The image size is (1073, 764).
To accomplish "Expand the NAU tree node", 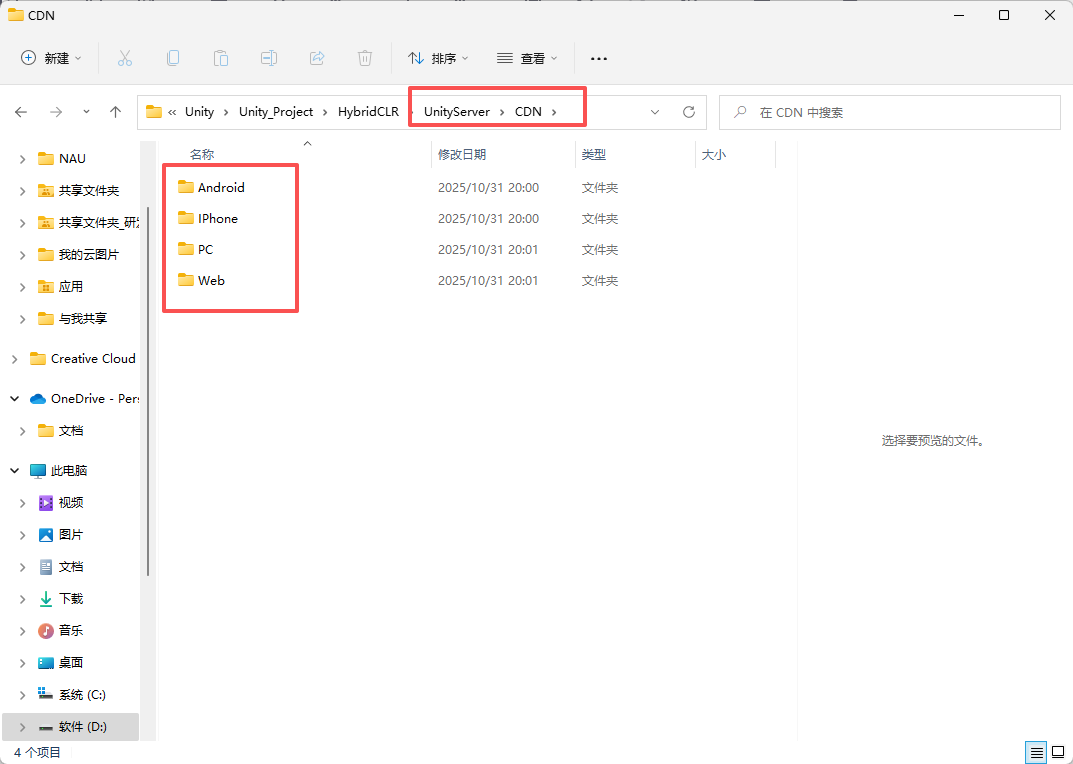I will click(x=23, y=159).
